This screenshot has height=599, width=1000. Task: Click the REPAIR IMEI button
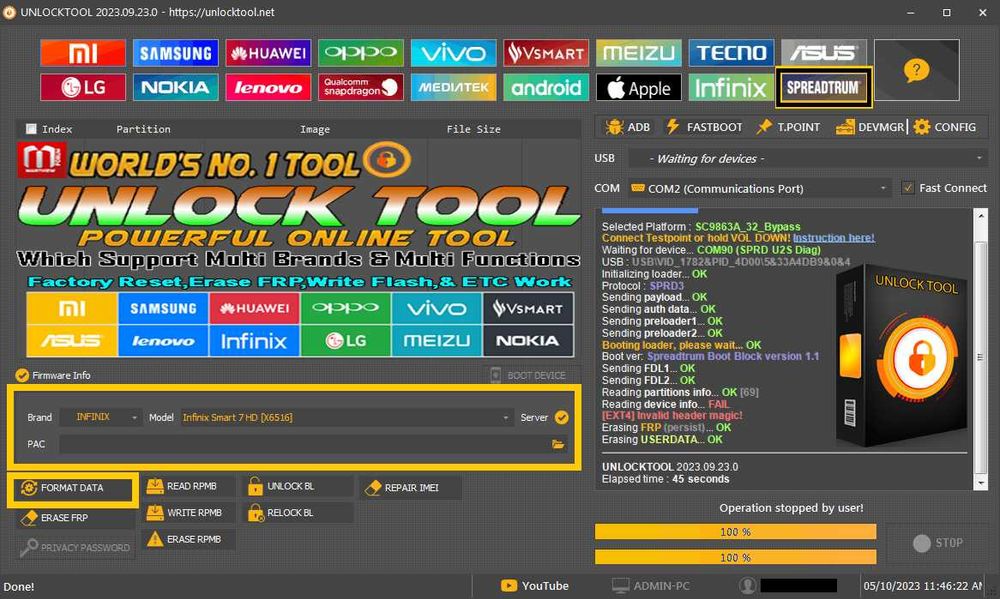(409, 488)
